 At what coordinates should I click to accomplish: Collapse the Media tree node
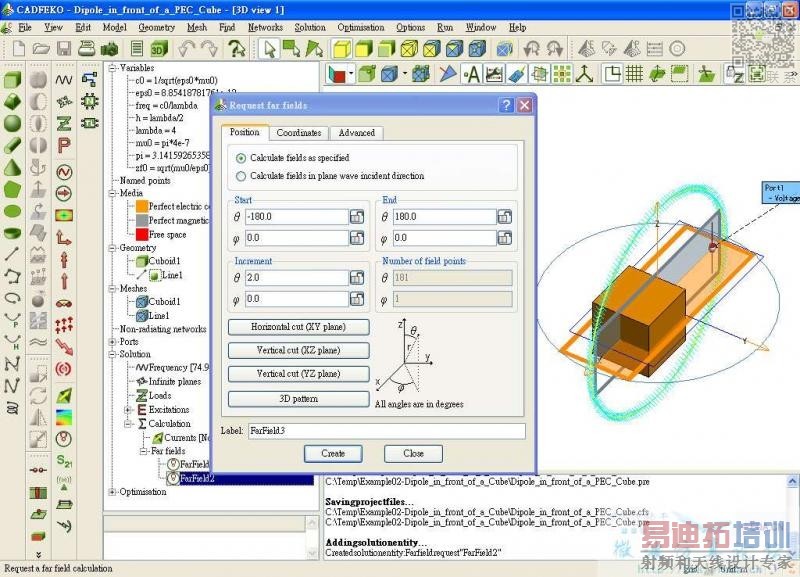pos(112,193)
